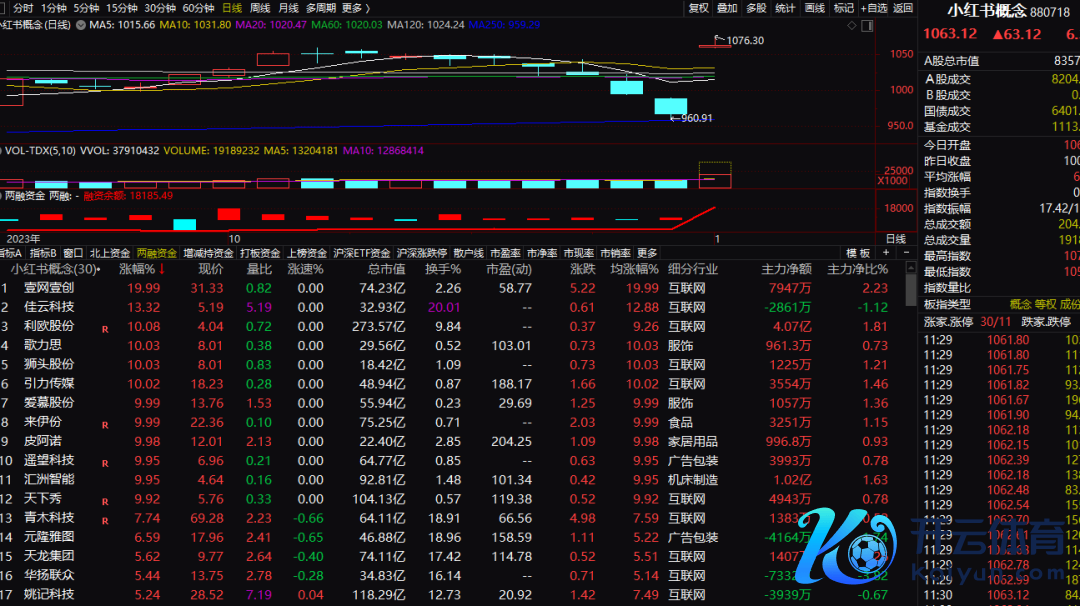Click the red sort arrow on 涨幅%

click(162, 269)
